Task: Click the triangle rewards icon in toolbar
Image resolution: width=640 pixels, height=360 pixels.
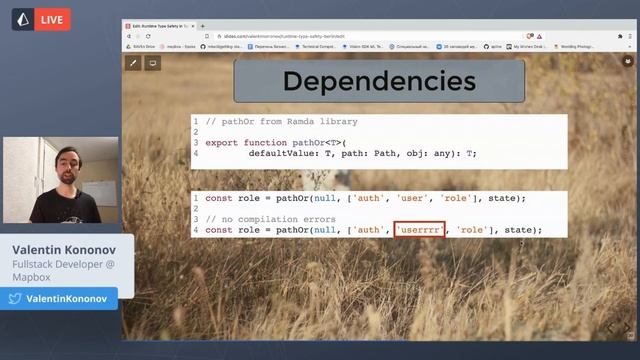Action: pos(540,36)
